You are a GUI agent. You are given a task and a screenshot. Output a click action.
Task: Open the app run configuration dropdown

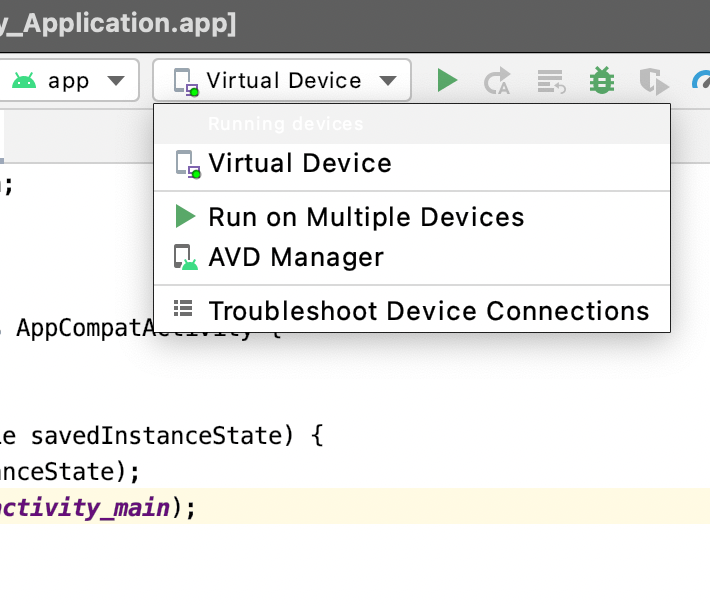tap(68, 81)
